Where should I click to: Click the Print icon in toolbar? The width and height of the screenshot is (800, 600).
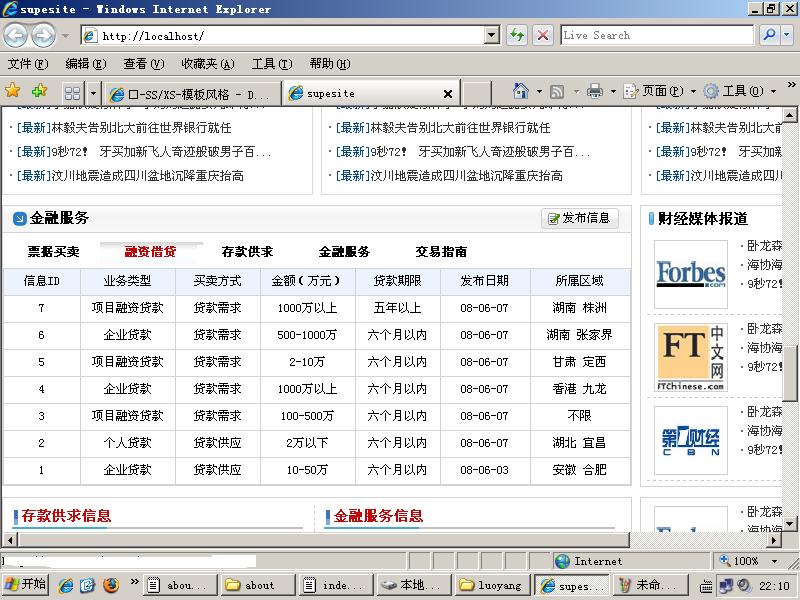595,91
